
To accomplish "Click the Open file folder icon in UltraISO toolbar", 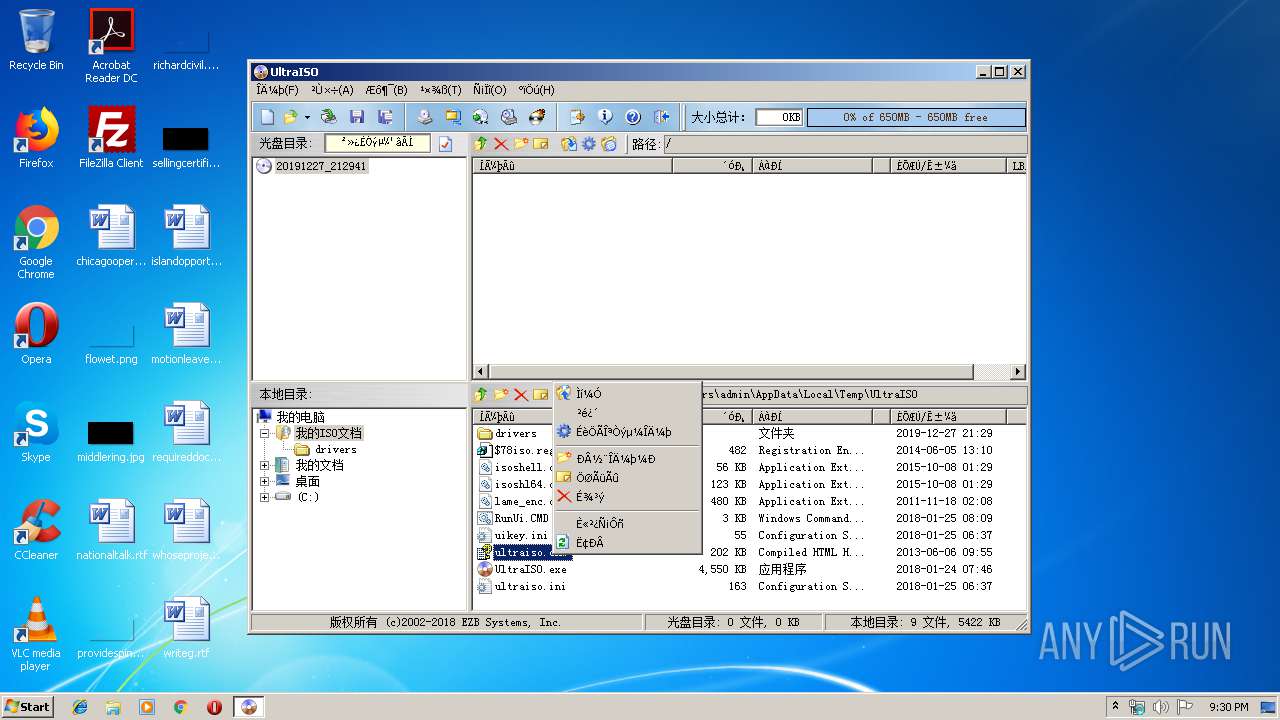I will [291, 117].
